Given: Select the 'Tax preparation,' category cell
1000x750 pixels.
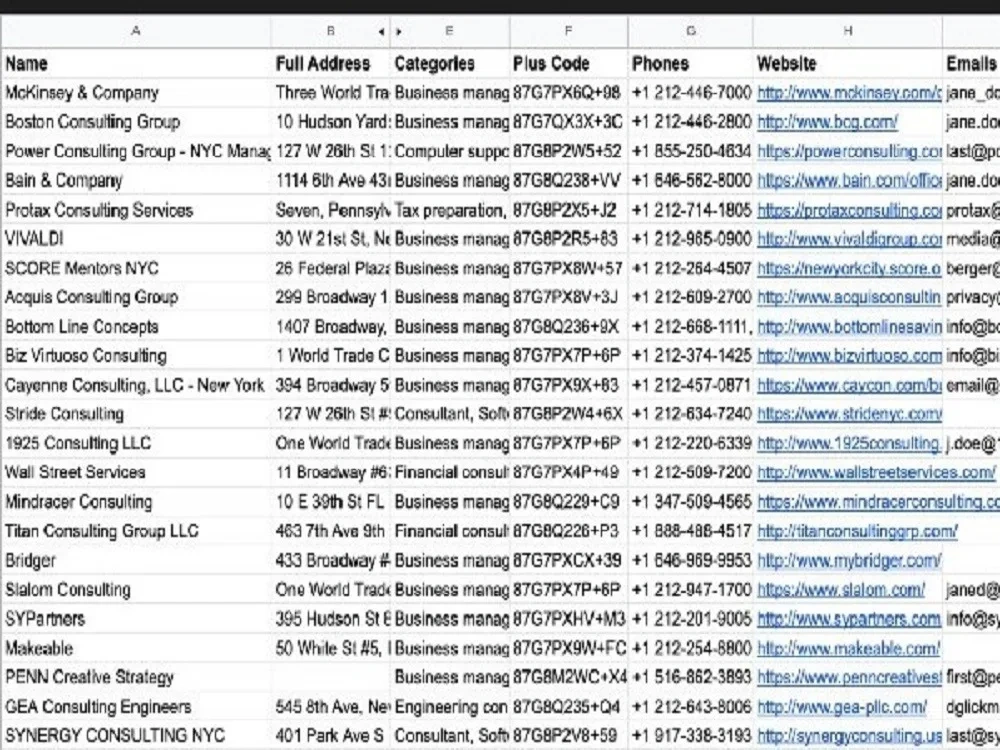Looking at the screenshot, I should (450, 210).
